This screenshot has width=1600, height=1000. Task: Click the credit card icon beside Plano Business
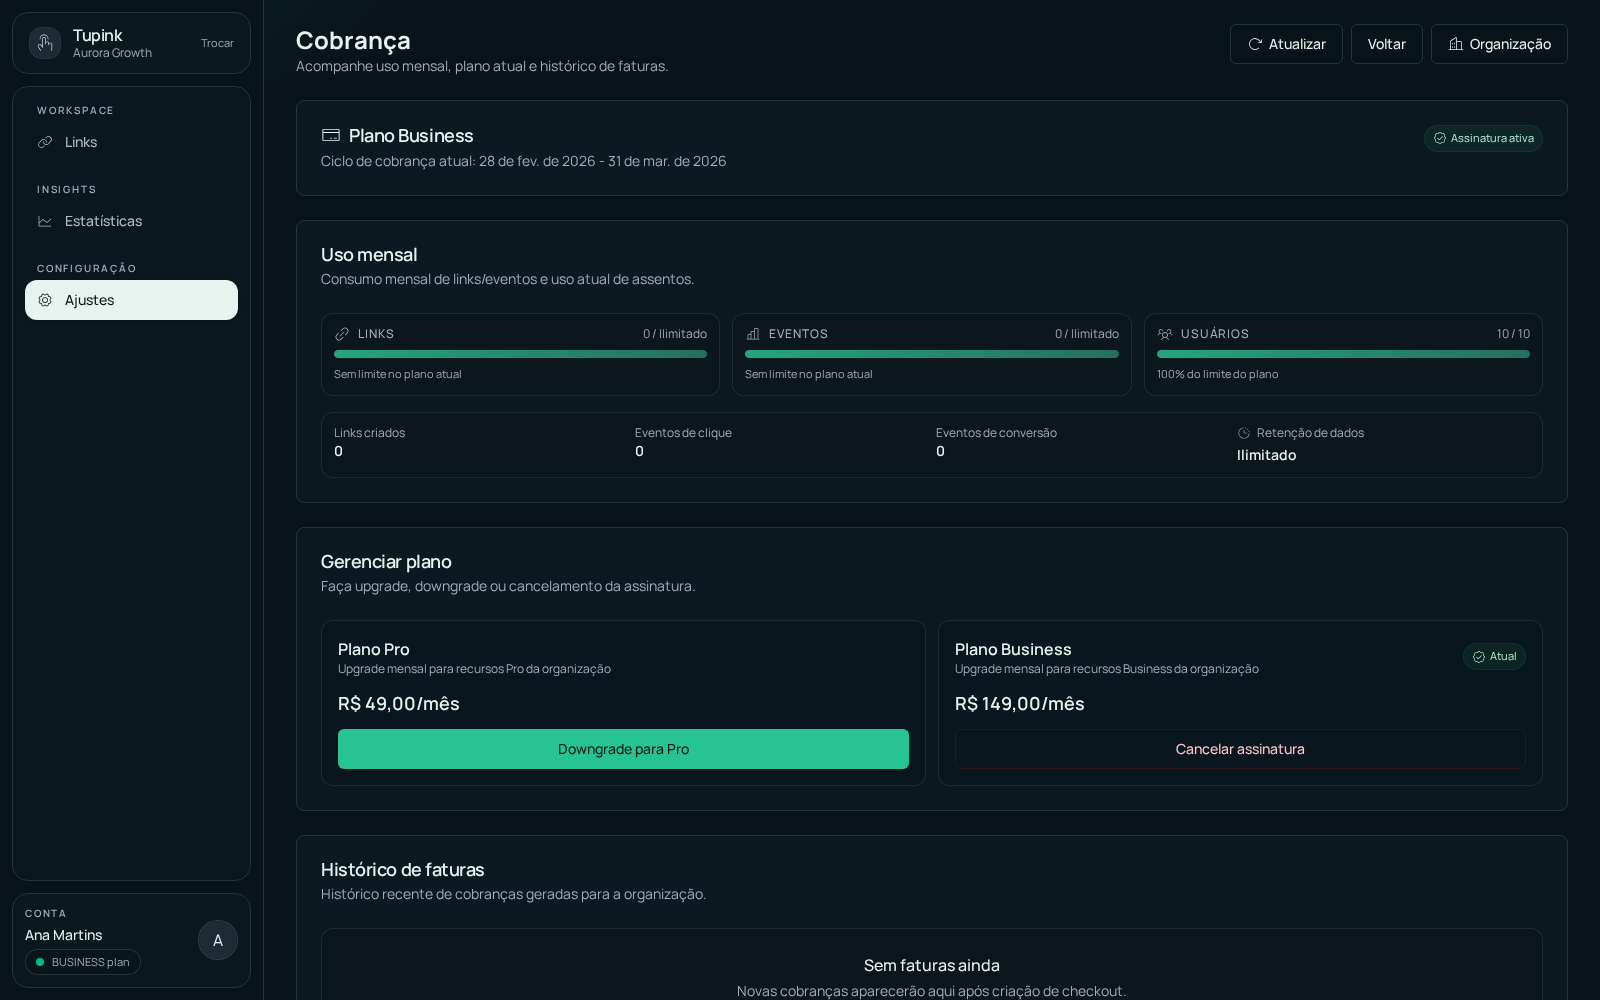point(330,135)
